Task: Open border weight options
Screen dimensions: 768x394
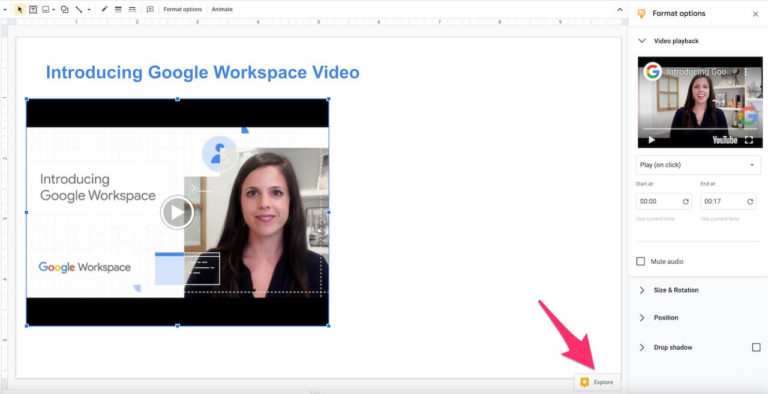Action: coord(118,9)
